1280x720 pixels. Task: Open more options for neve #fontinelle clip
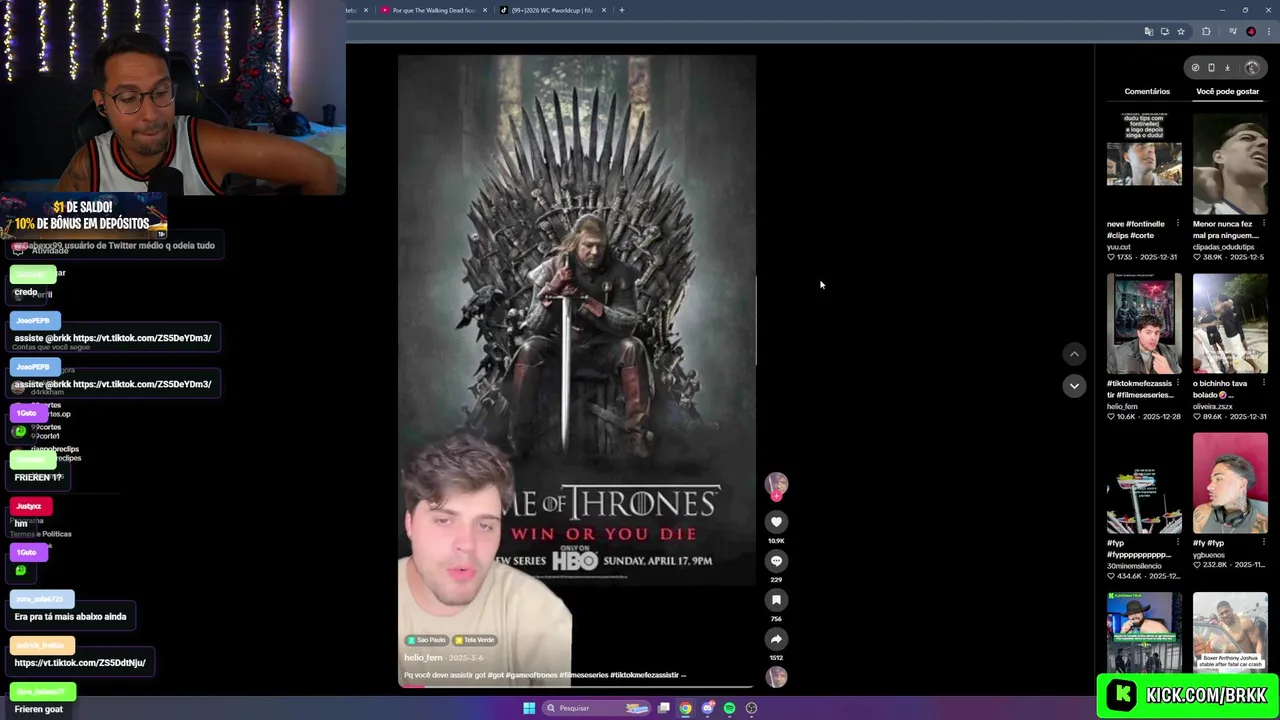click(x=1177, y=224)
